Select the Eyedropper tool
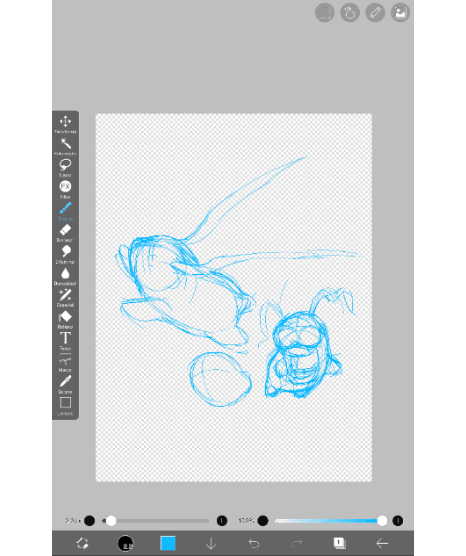 coord(65,384)
